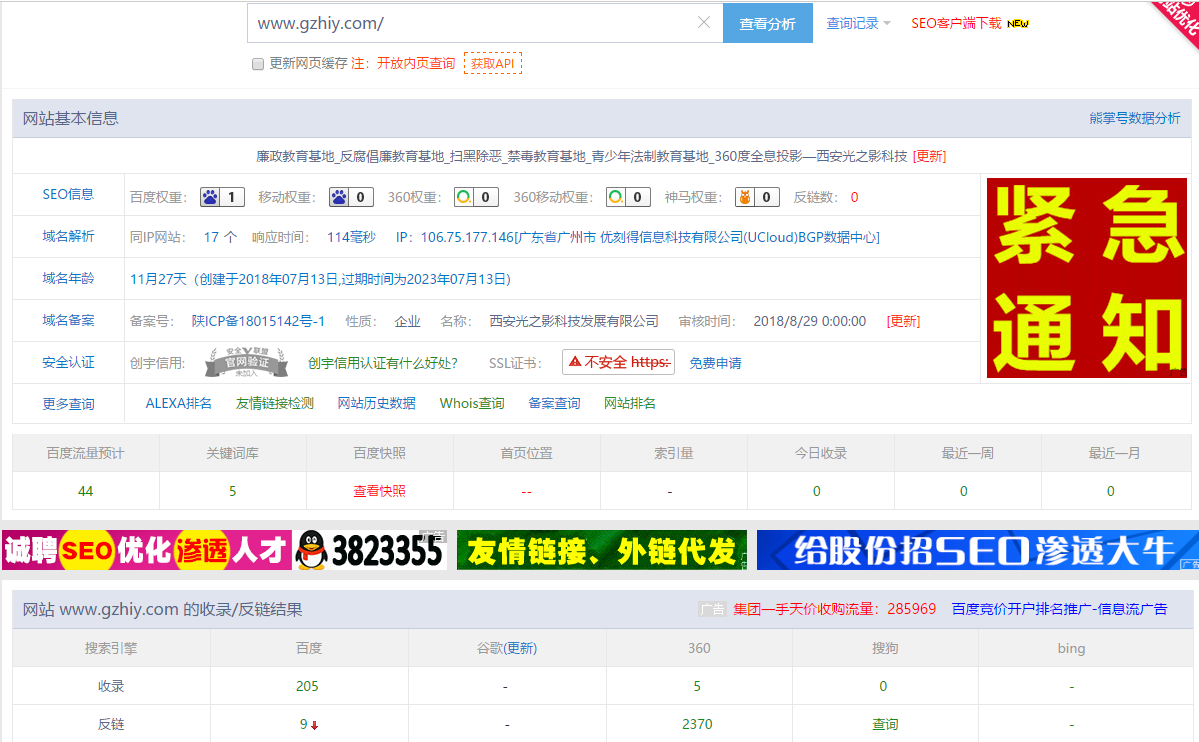
Task: Select the SEO信息 row label
Action: (68, 194)
